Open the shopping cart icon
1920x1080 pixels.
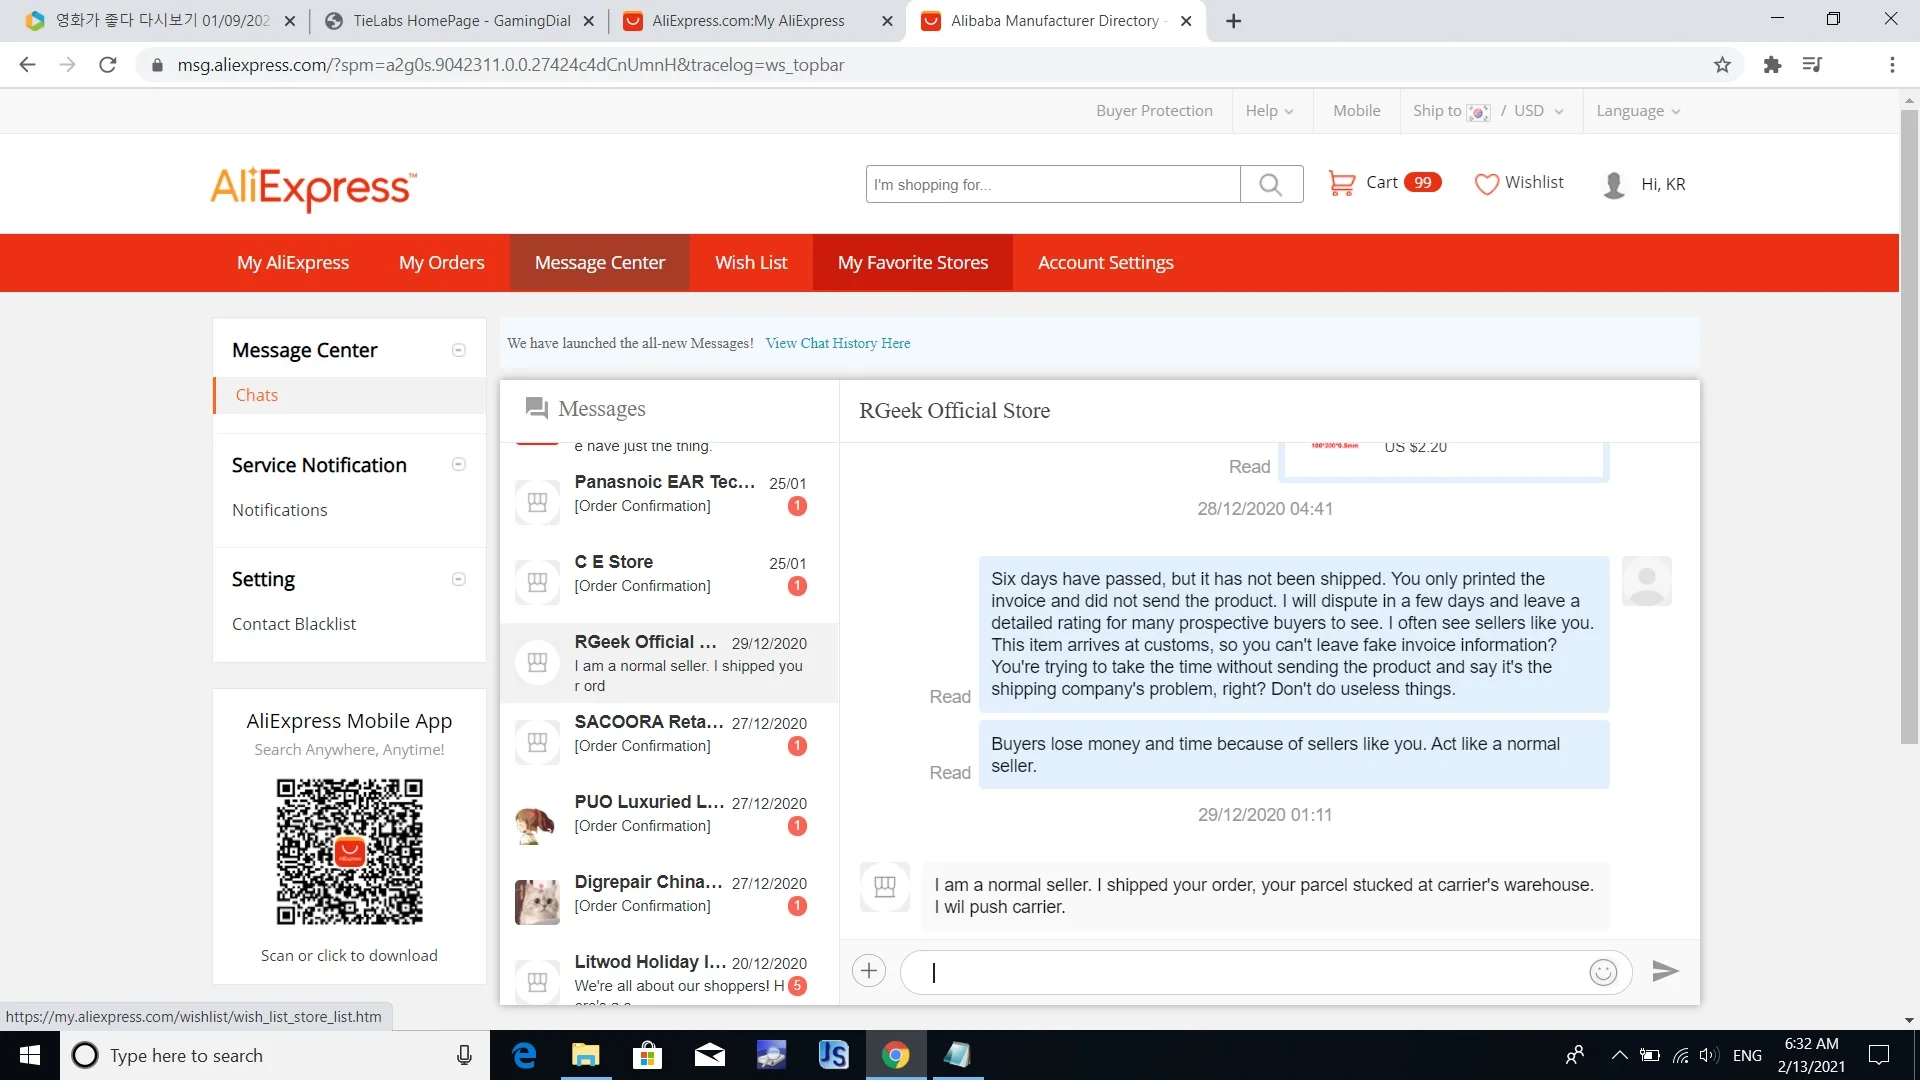click(x=1340, y=183)
